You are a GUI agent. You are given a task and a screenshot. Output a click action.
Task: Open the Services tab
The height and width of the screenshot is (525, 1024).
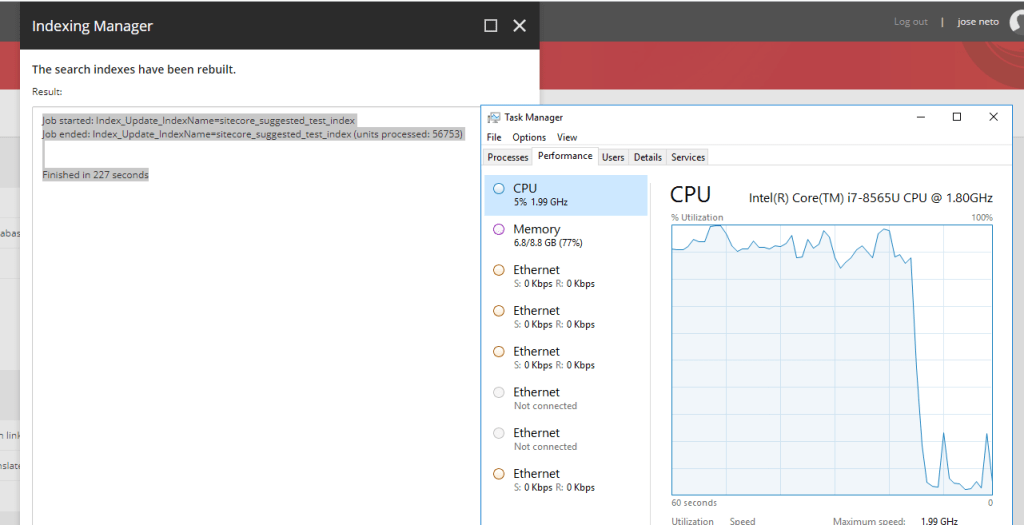[688, 157]
